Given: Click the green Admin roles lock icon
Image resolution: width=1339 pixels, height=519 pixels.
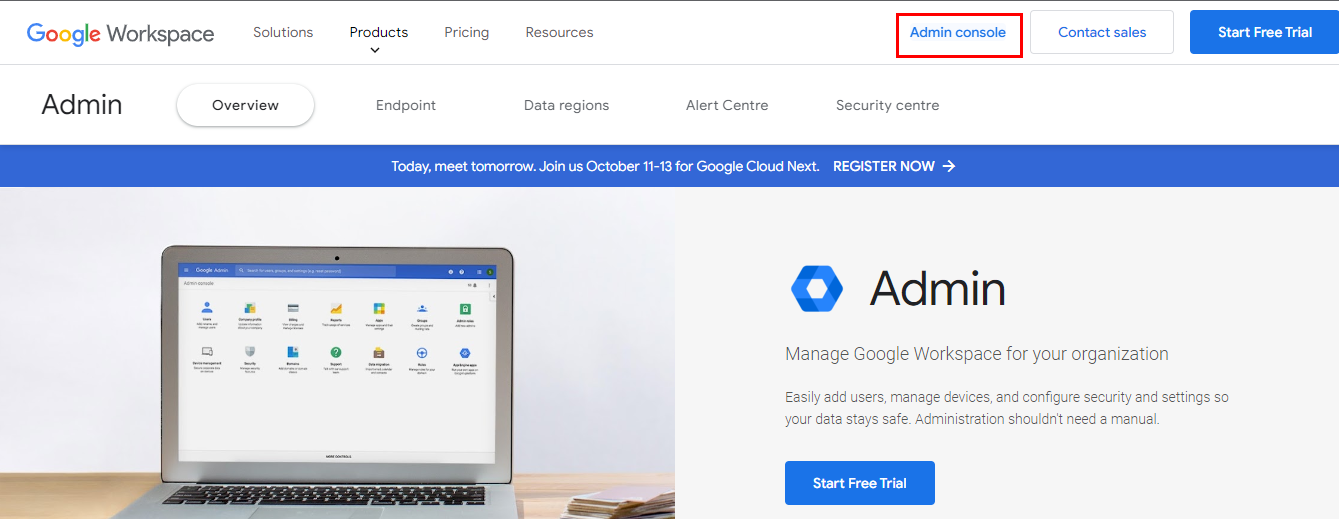Looking at the screenshot, I should click(465, 308).
